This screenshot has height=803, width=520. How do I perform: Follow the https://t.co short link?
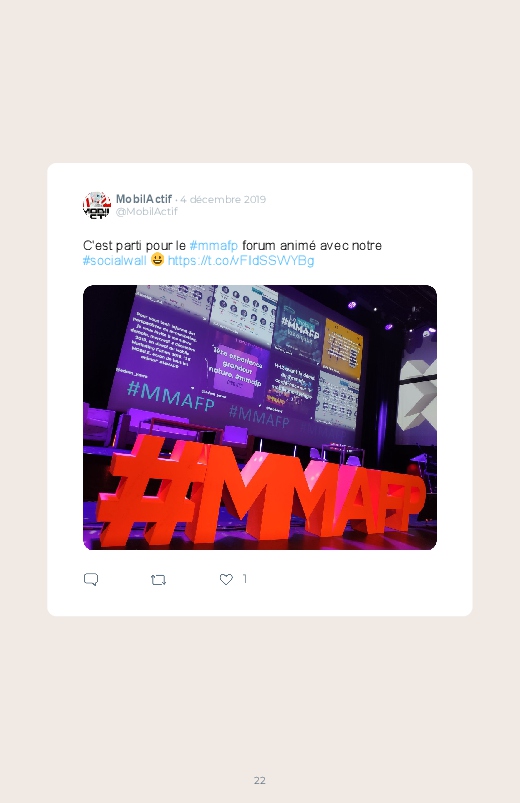click(x=241, y=260)
